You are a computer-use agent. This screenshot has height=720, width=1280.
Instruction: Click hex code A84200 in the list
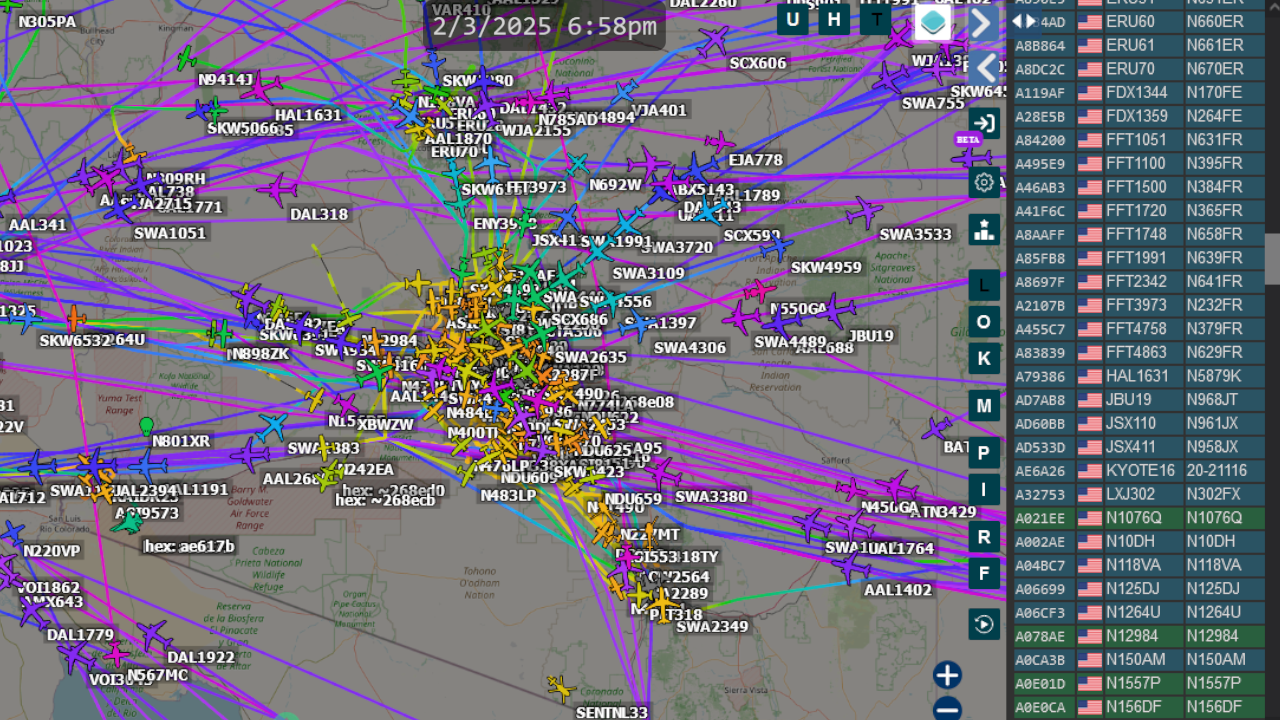pyautogui.click(x=1040, y=140)
